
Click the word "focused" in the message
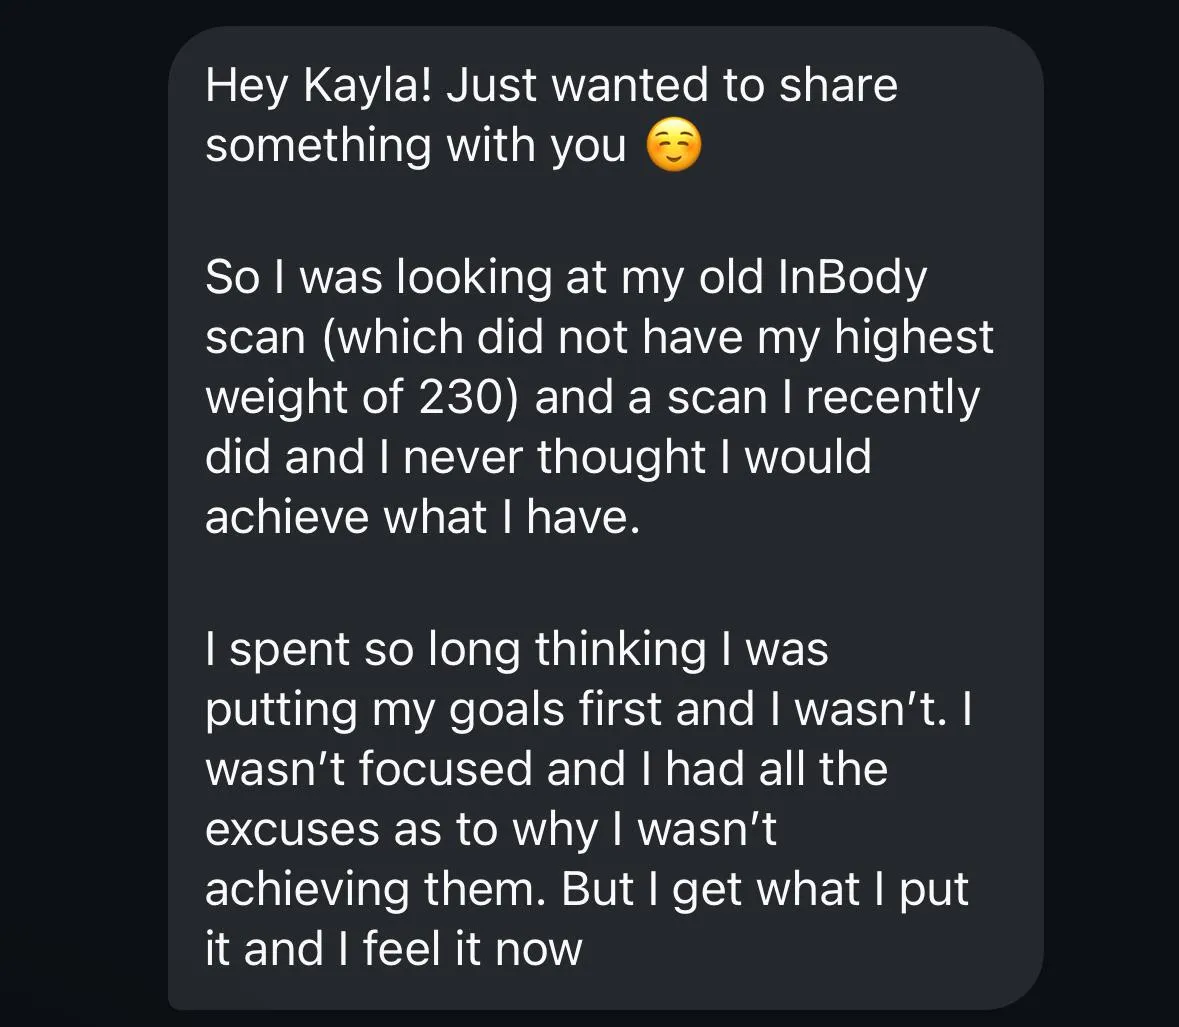click(x=444, y=769)
